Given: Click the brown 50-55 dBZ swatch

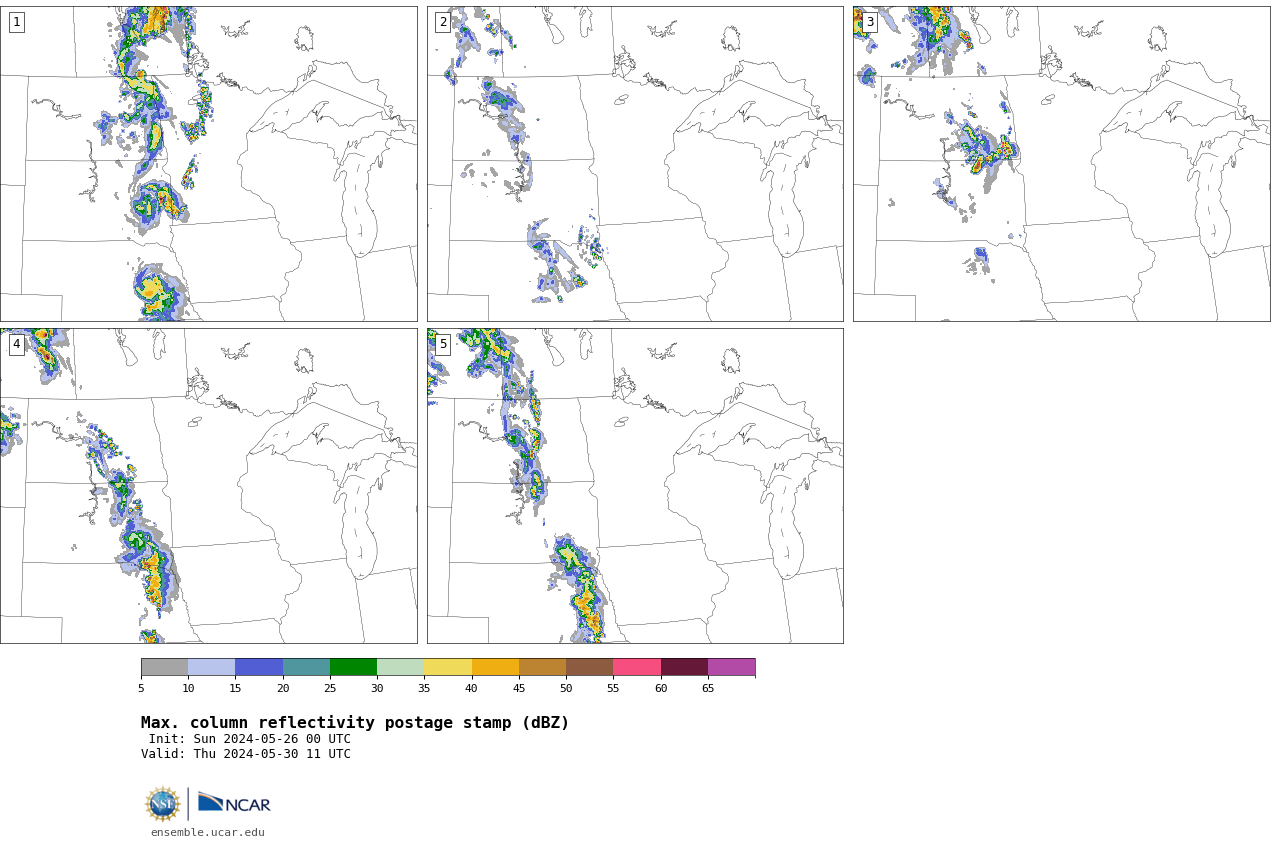Looking at the screenshot, I should (x=589, y=667).
